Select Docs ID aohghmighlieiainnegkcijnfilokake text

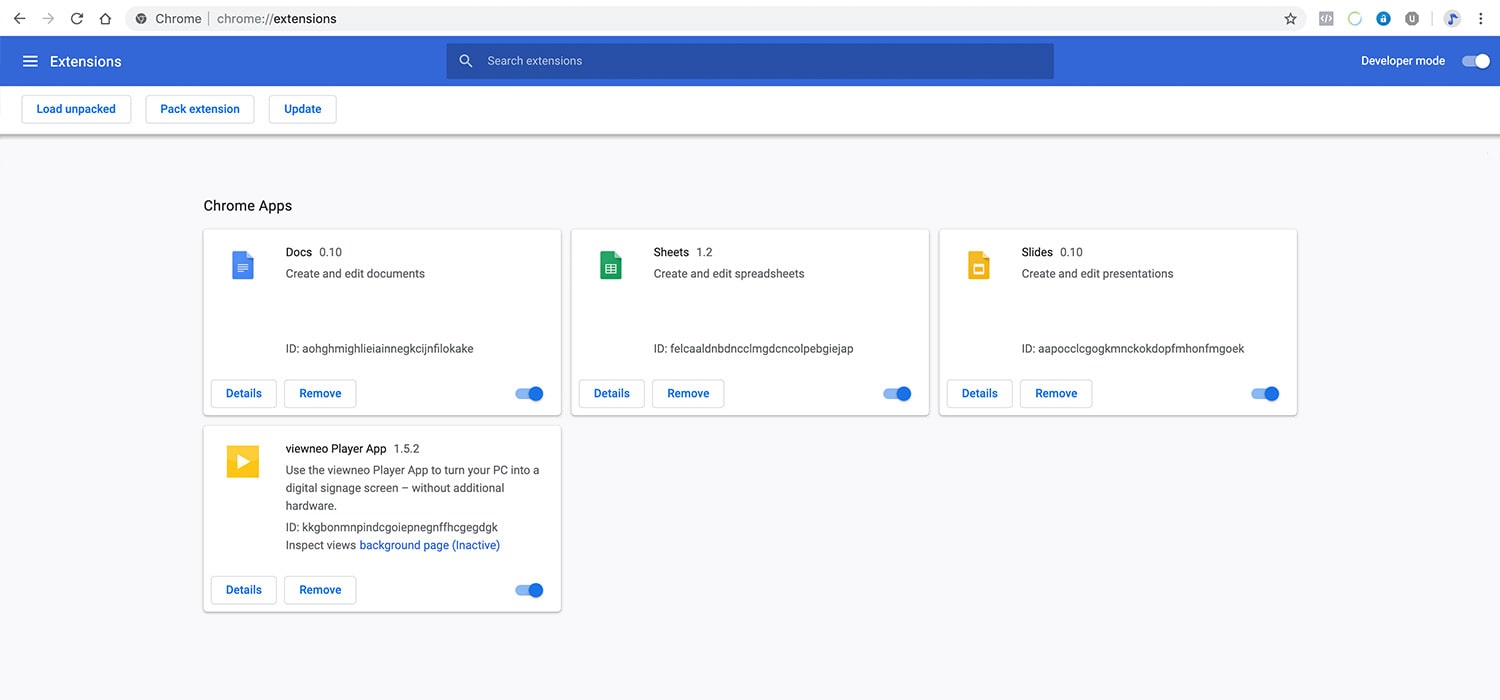(380, 349)
